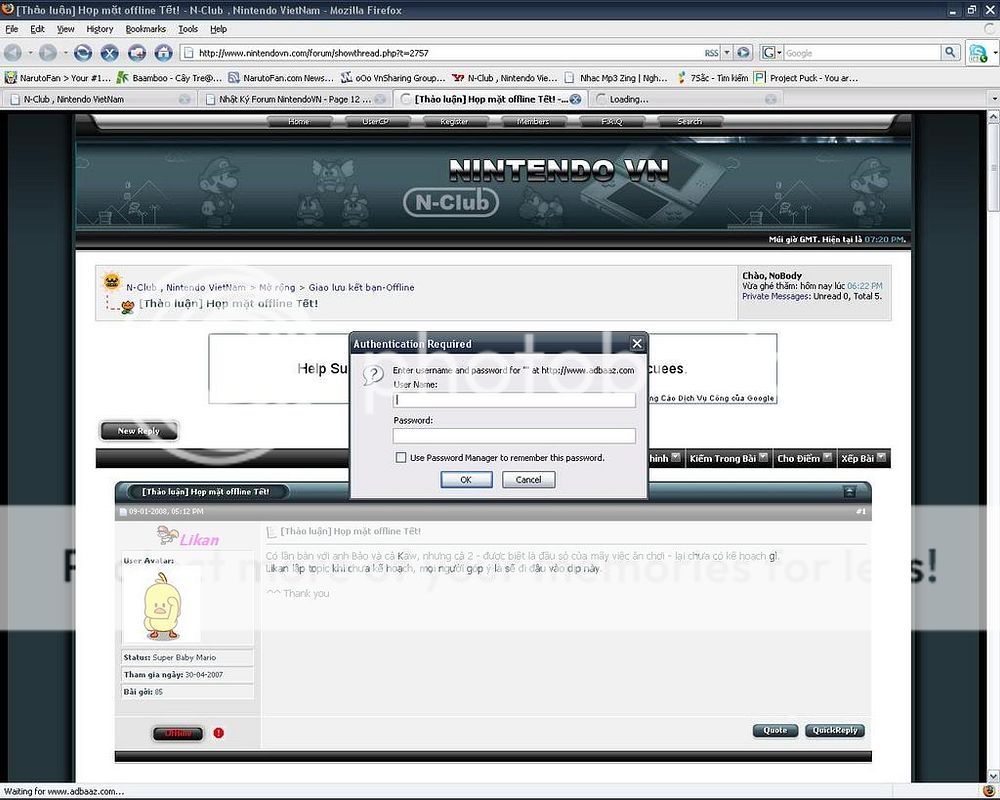Open the back history dropdown arrow
The width and height of the screenshot is (1000, 800).
tap(30, 53)
